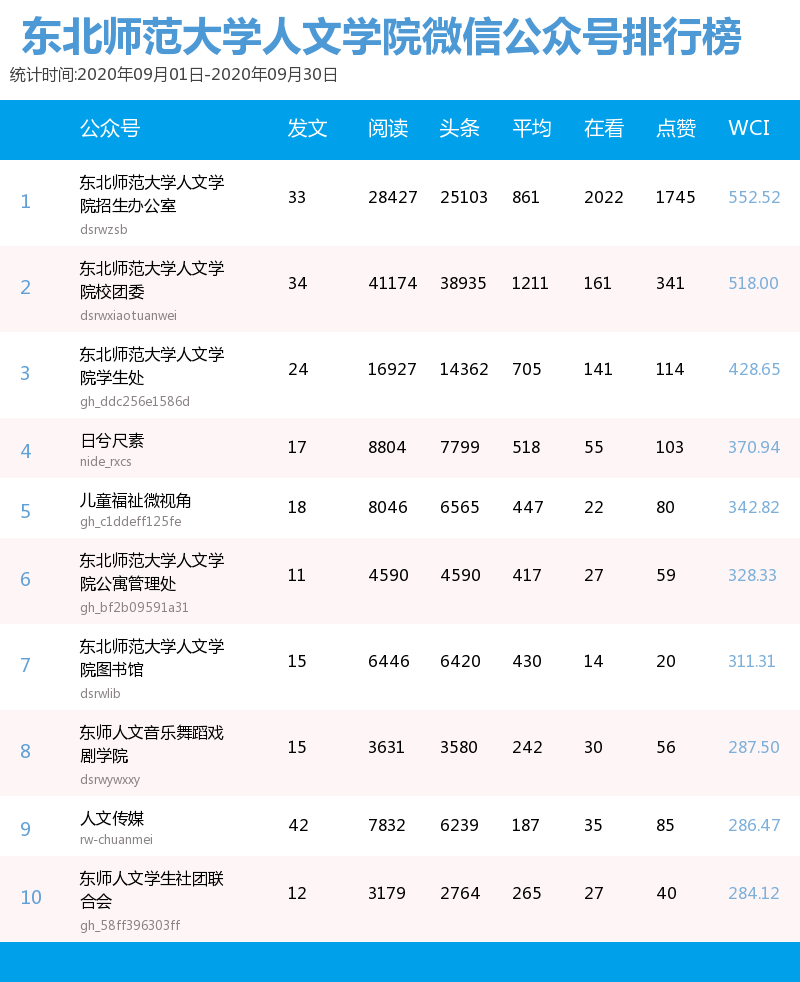Click the WCI value 284.12
800x982 pixels.
click(x=754, y=893)
